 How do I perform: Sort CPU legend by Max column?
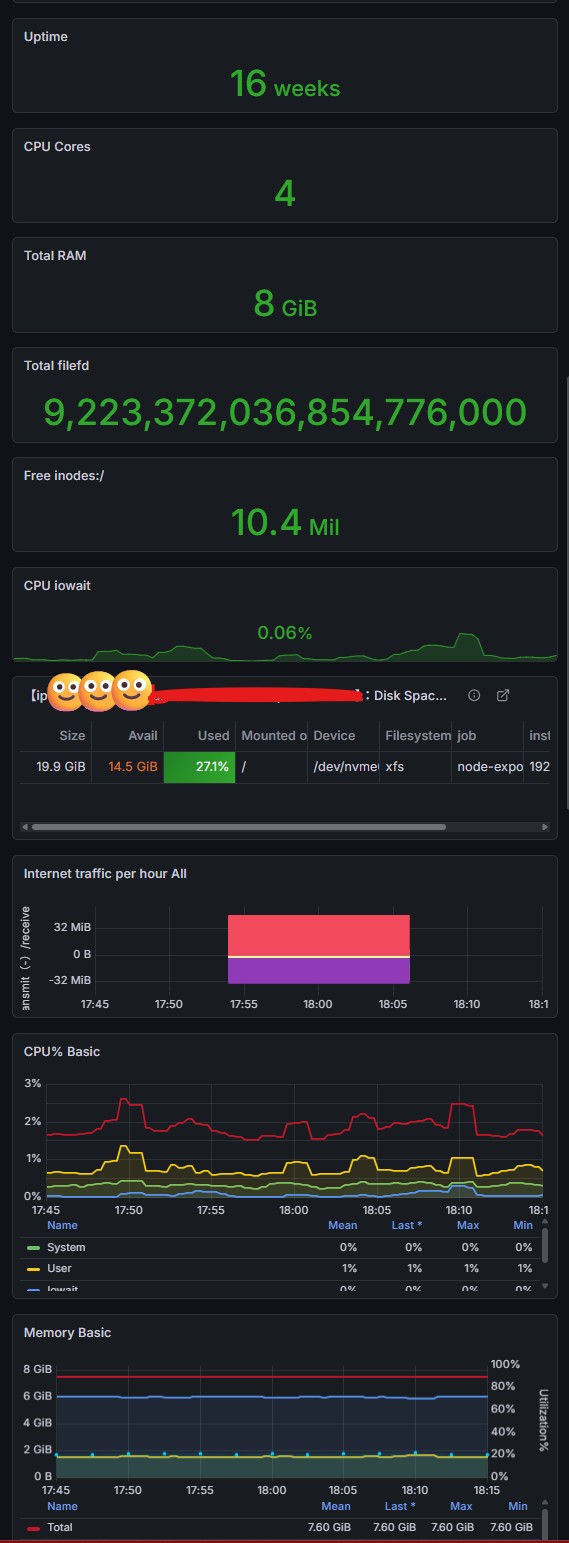pyautogui.click(x=468, y=1225)
